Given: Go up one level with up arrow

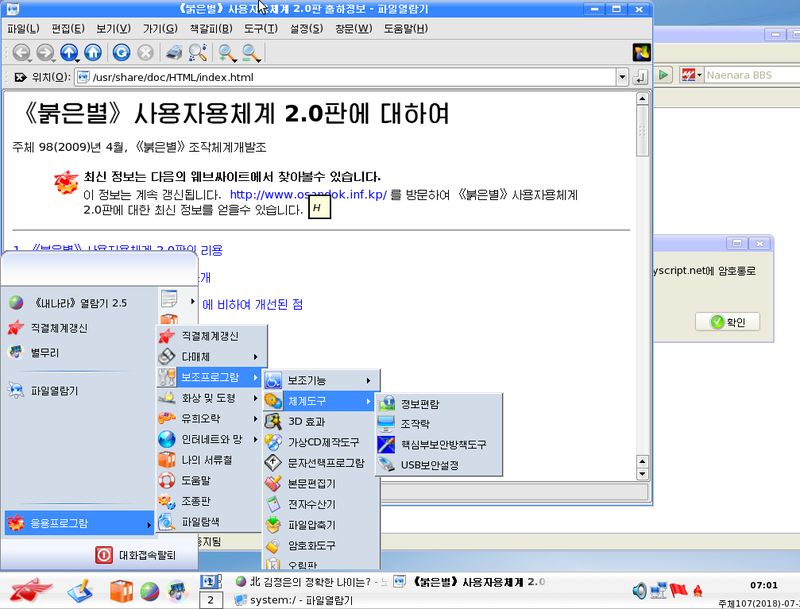Looking at the screenshot, I should (x=69, y=52).
